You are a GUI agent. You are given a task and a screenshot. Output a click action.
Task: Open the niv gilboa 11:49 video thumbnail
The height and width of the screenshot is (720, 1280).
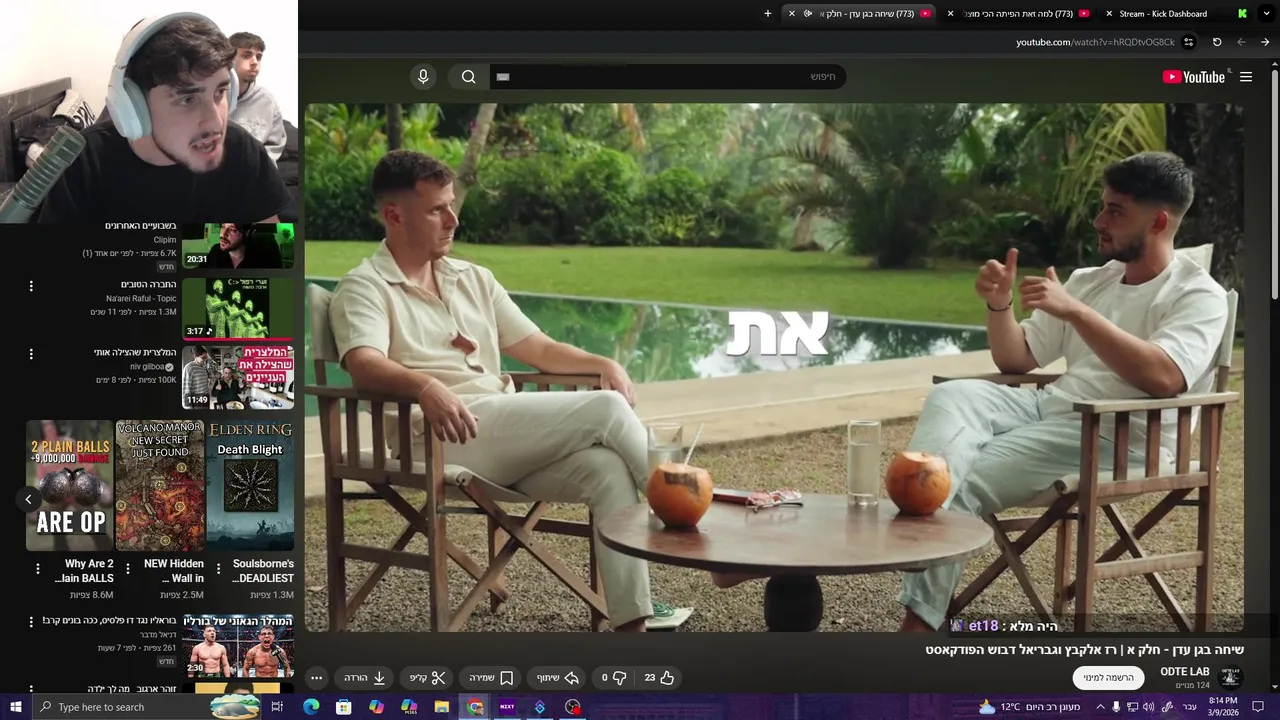238,377
